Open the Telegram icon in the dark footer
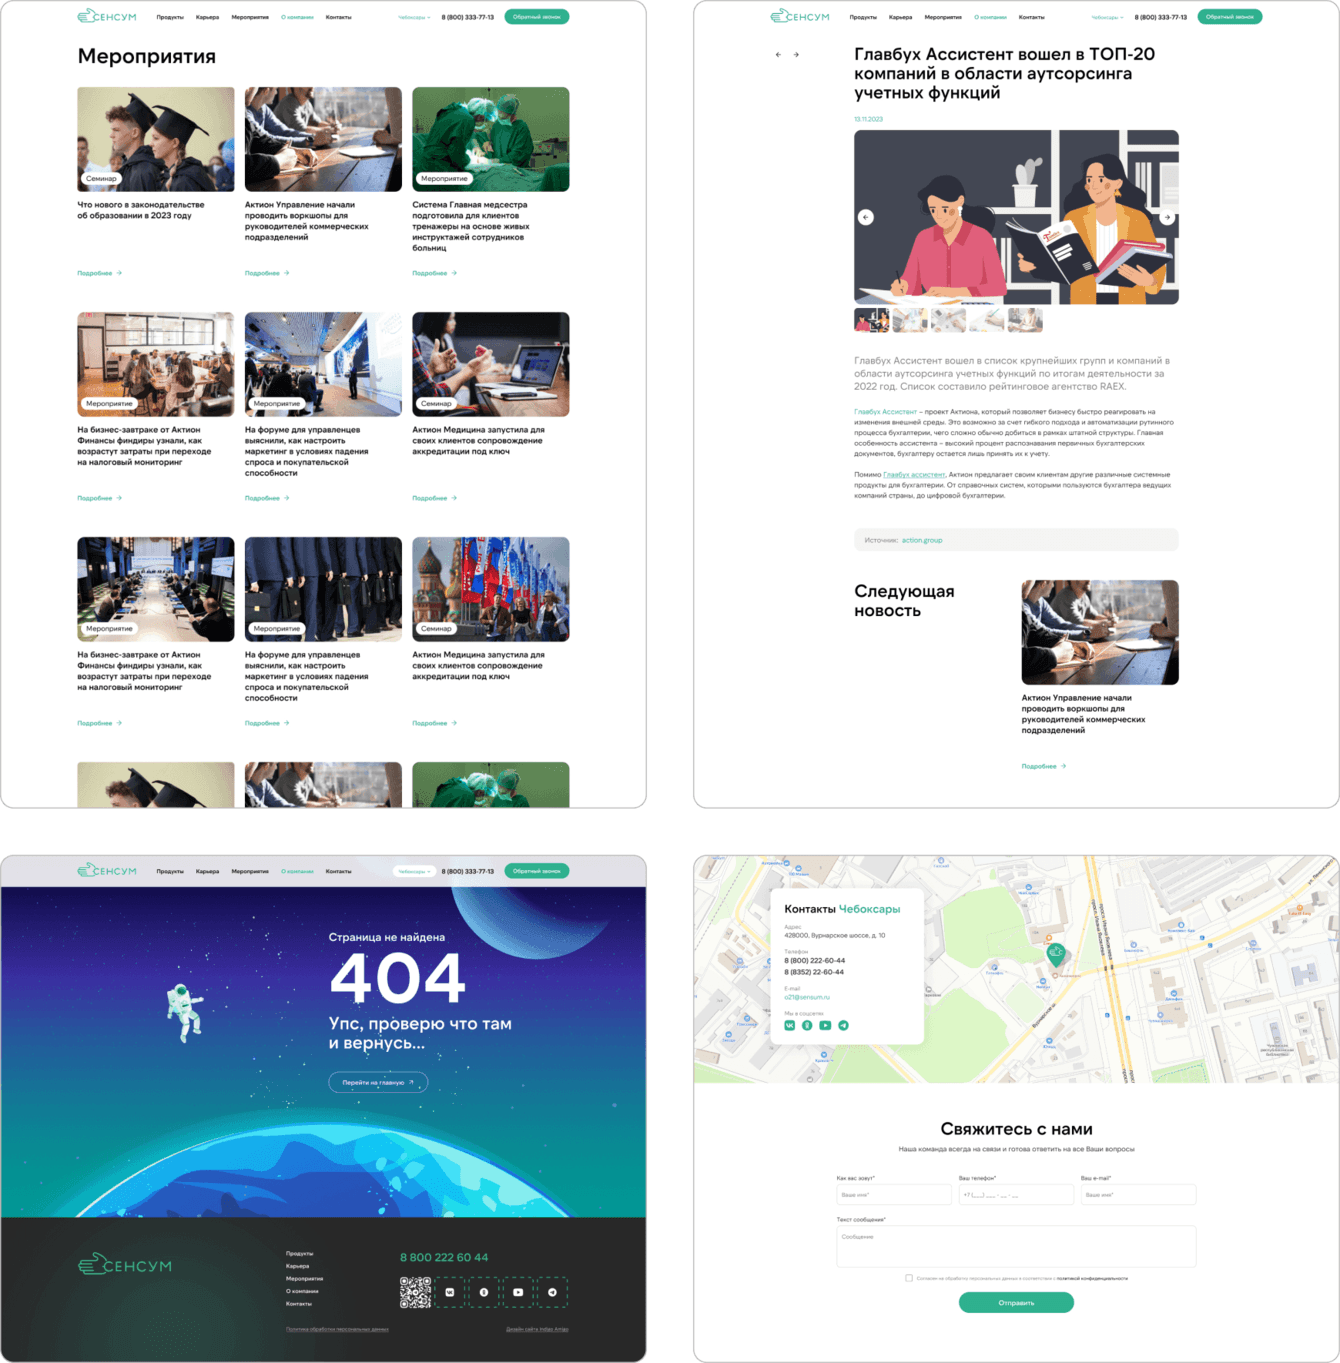 click(x=552, y=1292)
